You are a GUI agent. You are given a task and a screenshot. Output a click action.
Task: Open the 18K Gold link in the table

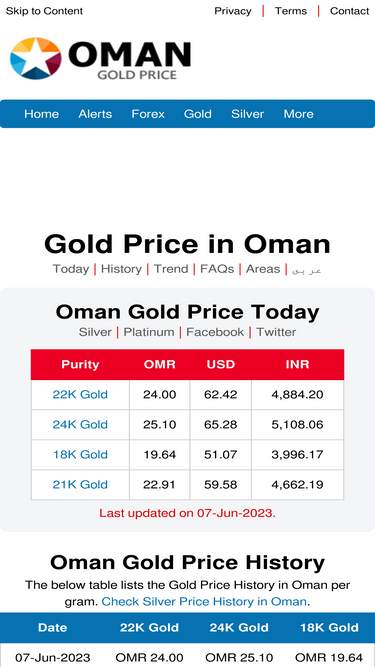[x=80, y=454]
